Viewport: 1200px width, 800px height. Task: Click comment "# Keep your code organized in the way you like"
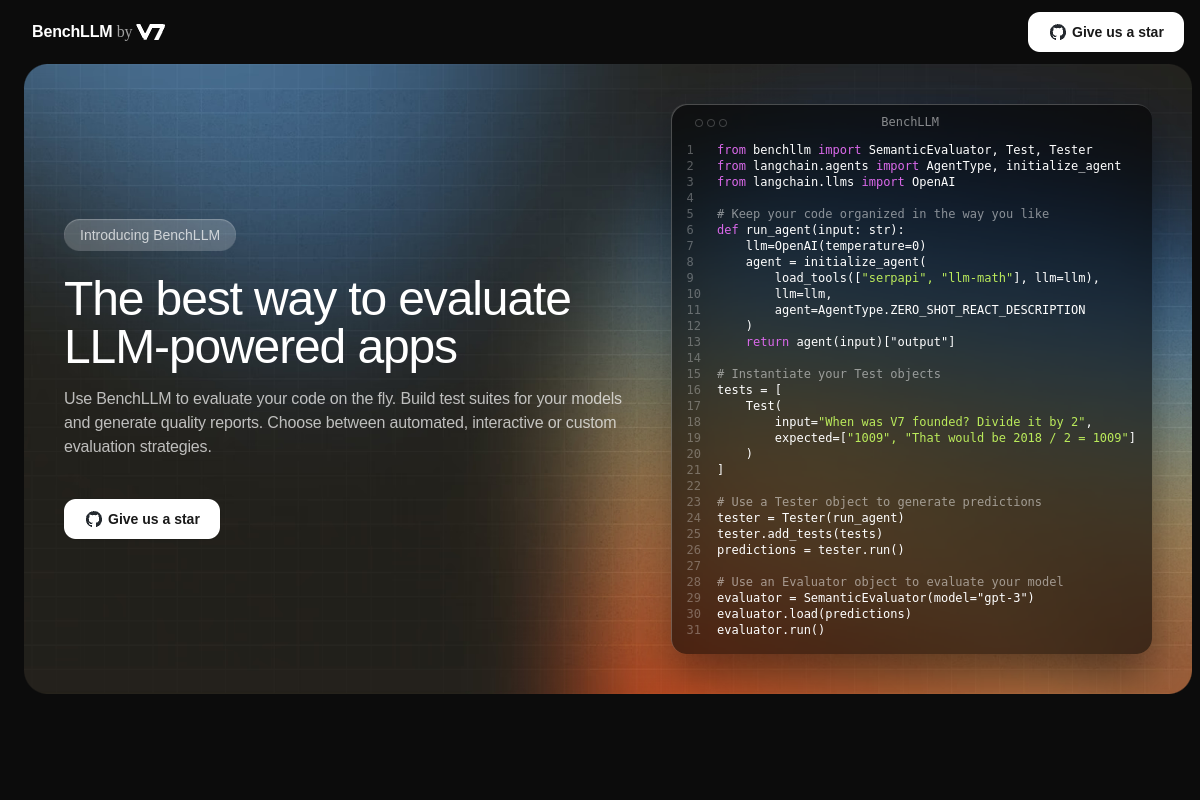coord(883,214)
